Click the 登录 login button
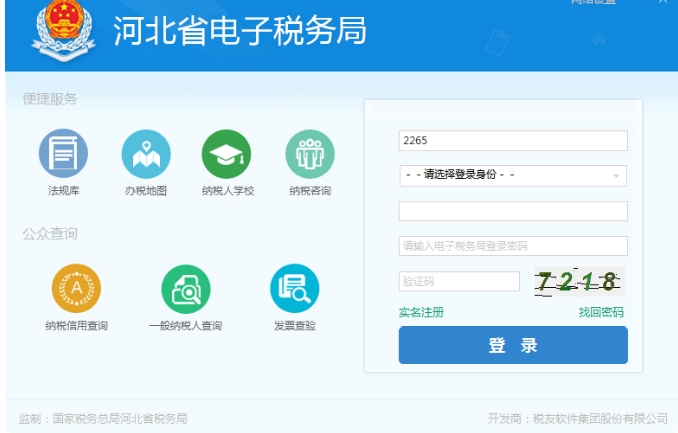Viewport: 678px width, 433px height. click(x=513, y=346)
